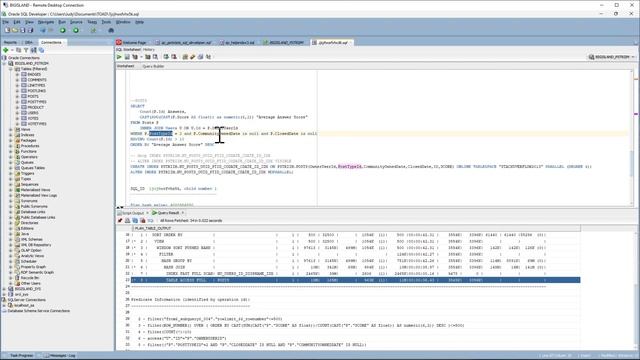Screen dimensions: 640x360
Task: Open the New Connection dropdown arrow
Action: (12, 50)
